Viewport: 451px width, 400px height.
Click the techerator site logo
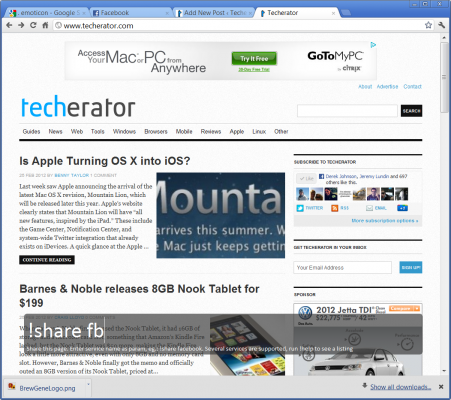(x=78, y=107)
